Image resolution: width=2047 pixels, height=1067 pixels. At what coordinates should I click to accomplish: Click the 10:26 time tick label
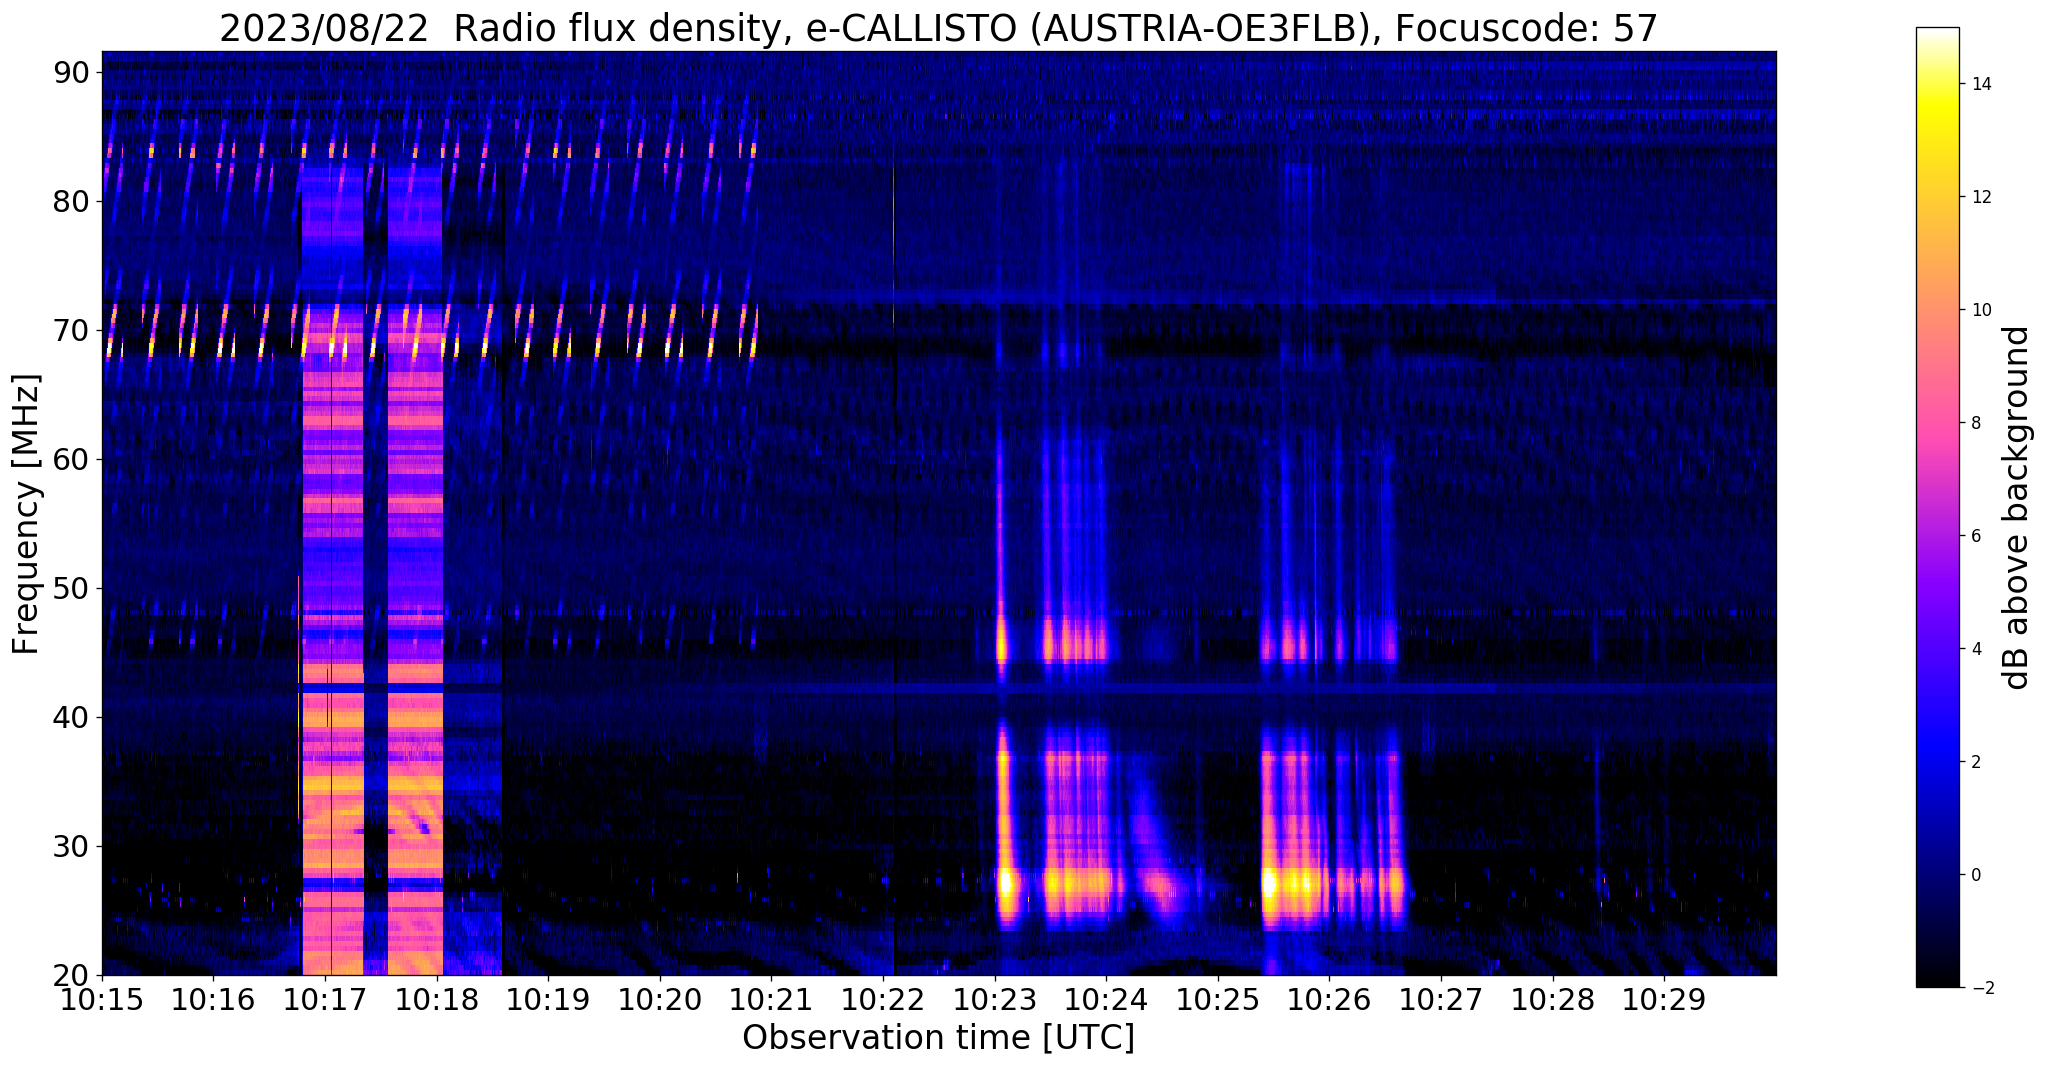[1330, 1000]
